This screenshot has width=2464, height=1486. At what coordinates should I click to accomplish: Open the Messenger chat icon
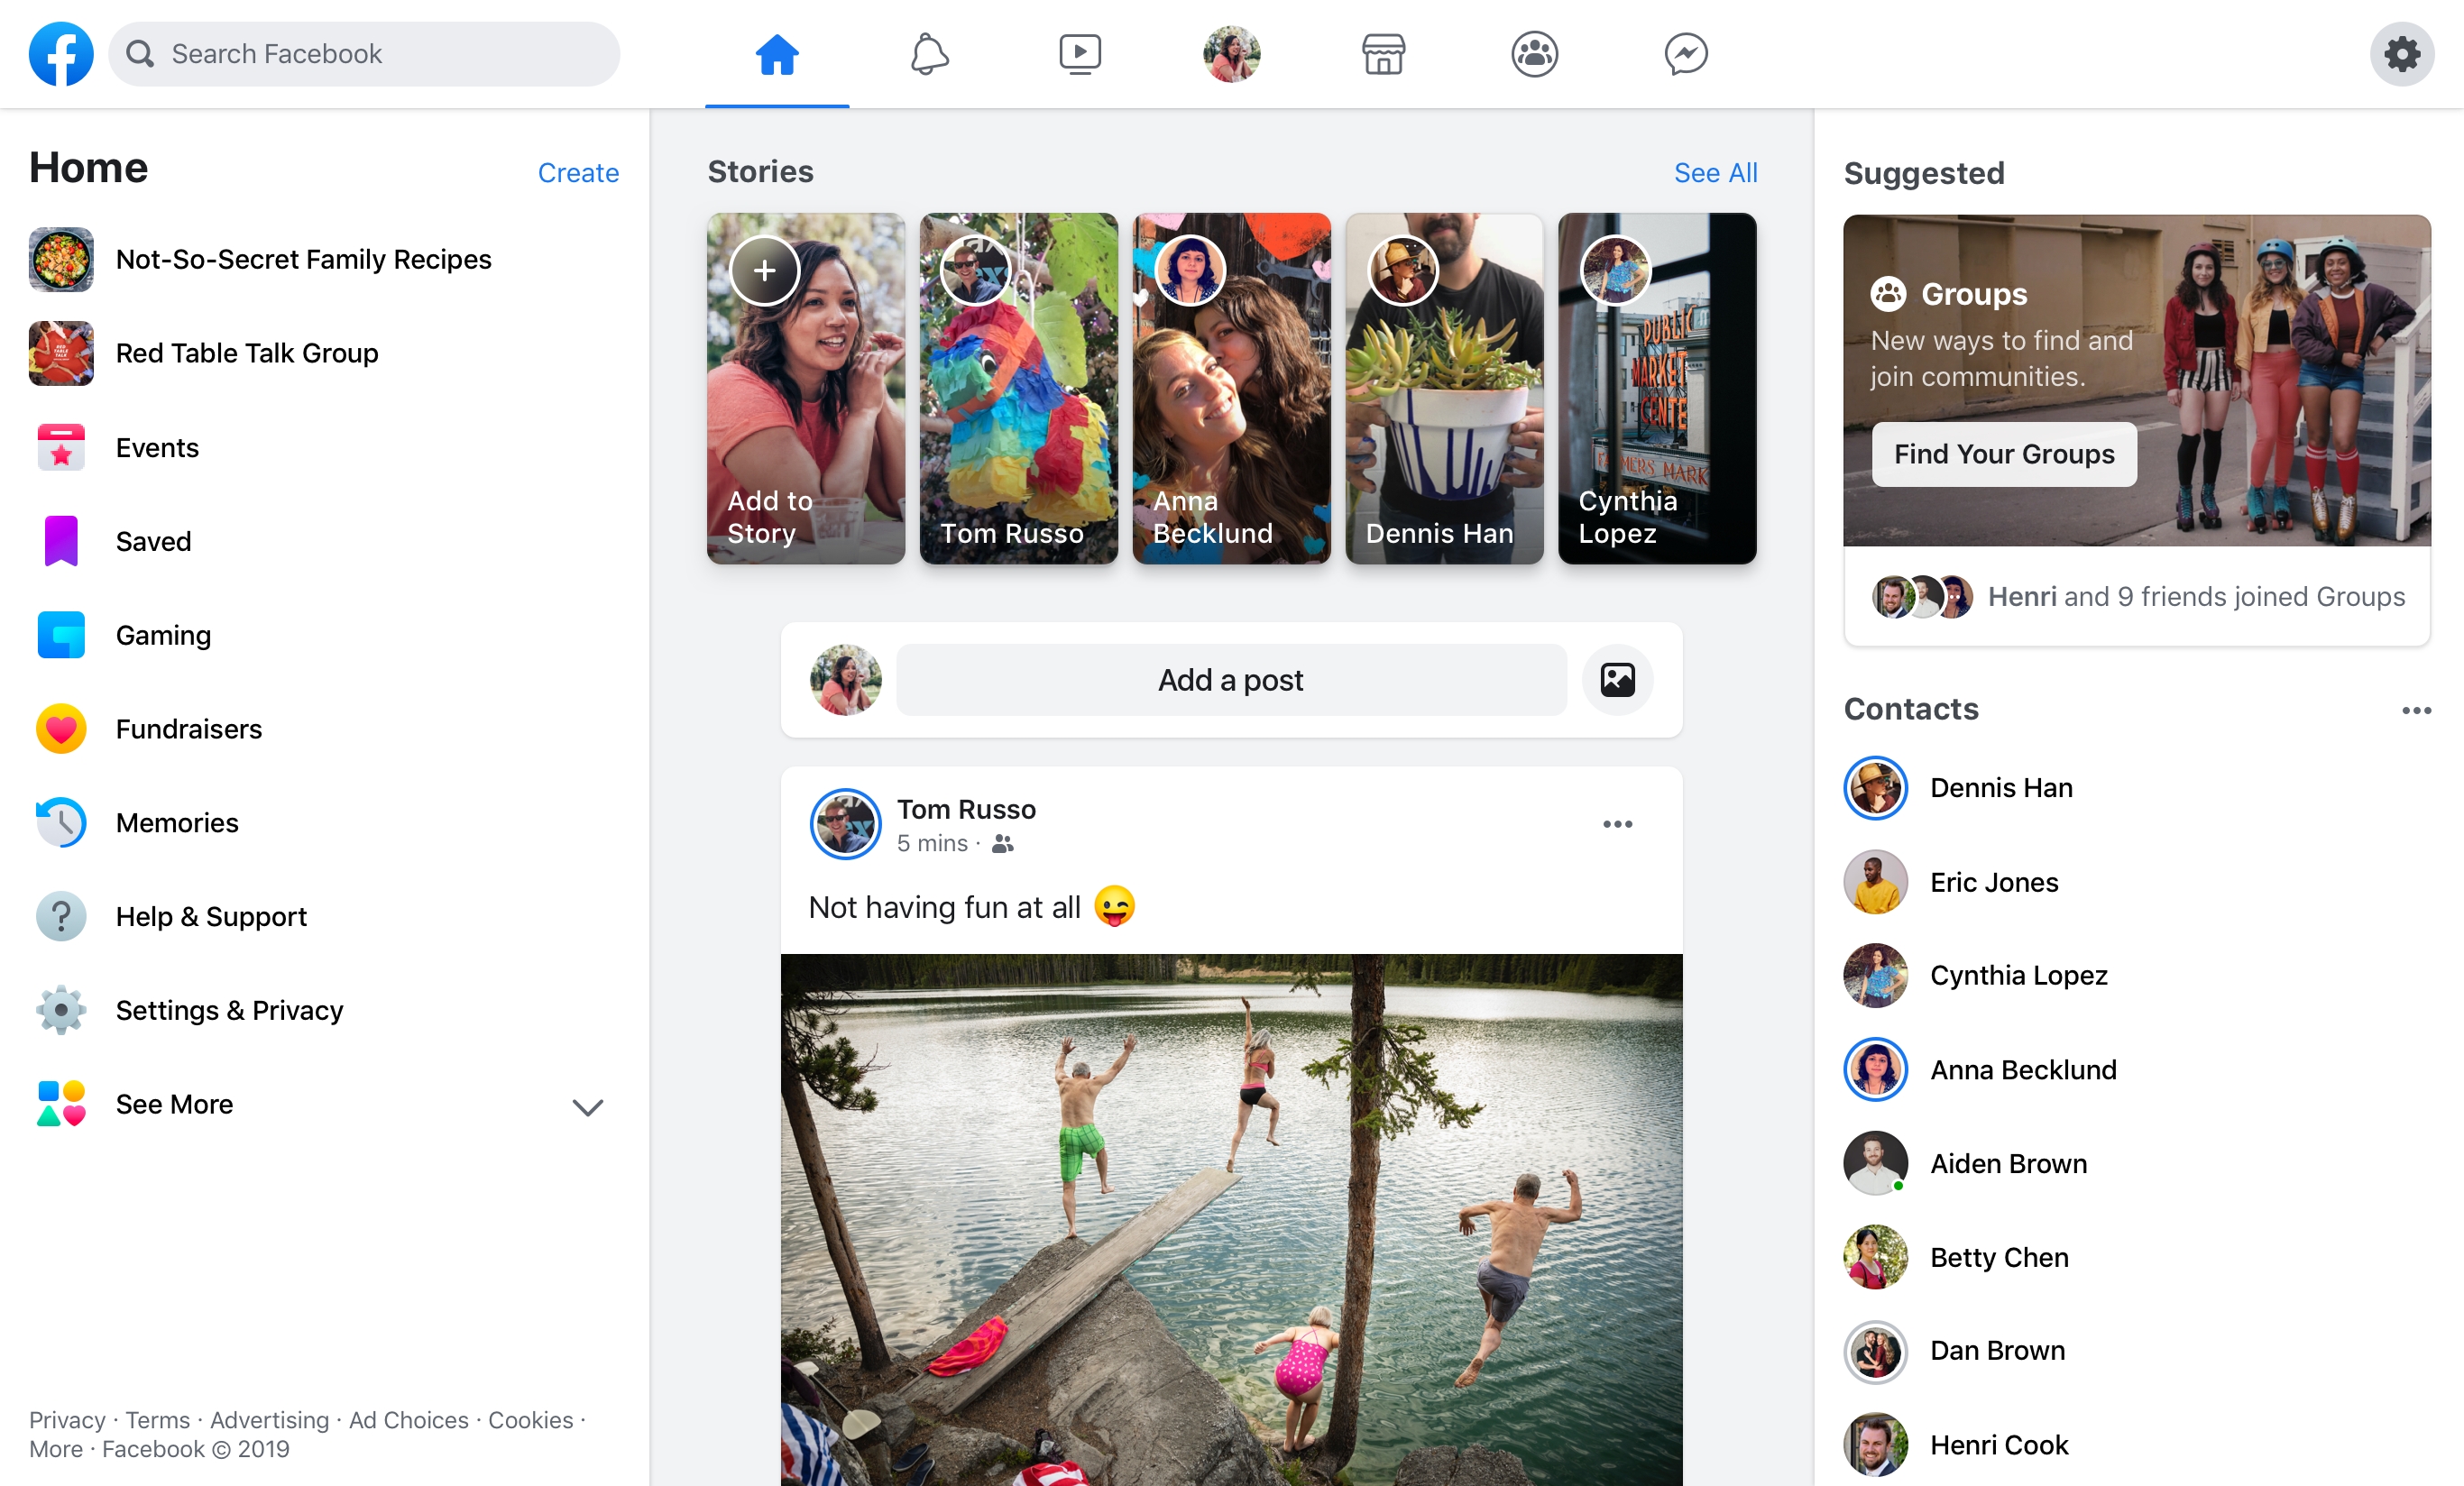(x=1686, y=53)
